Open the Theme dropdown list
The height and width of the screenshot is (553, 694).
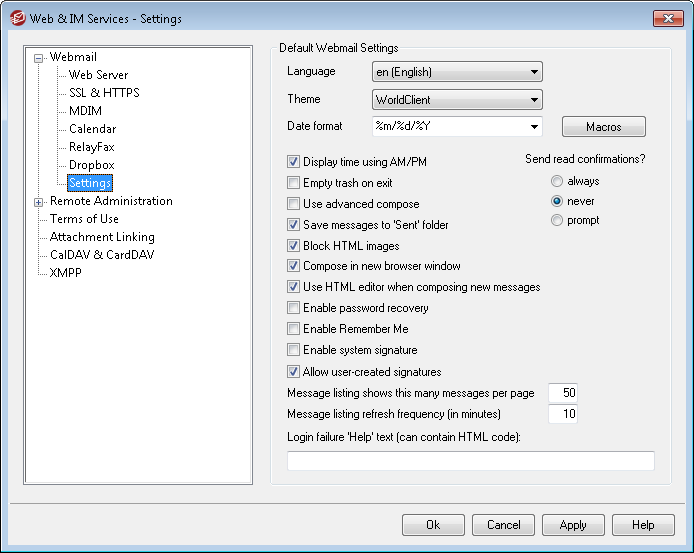(534, 100)
